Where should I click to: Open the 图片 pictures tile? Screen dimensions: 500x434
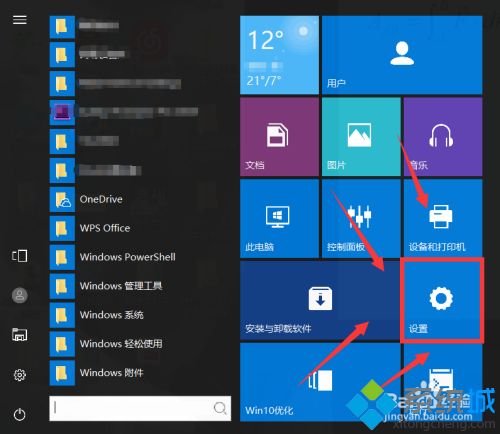tap(361, 137)
